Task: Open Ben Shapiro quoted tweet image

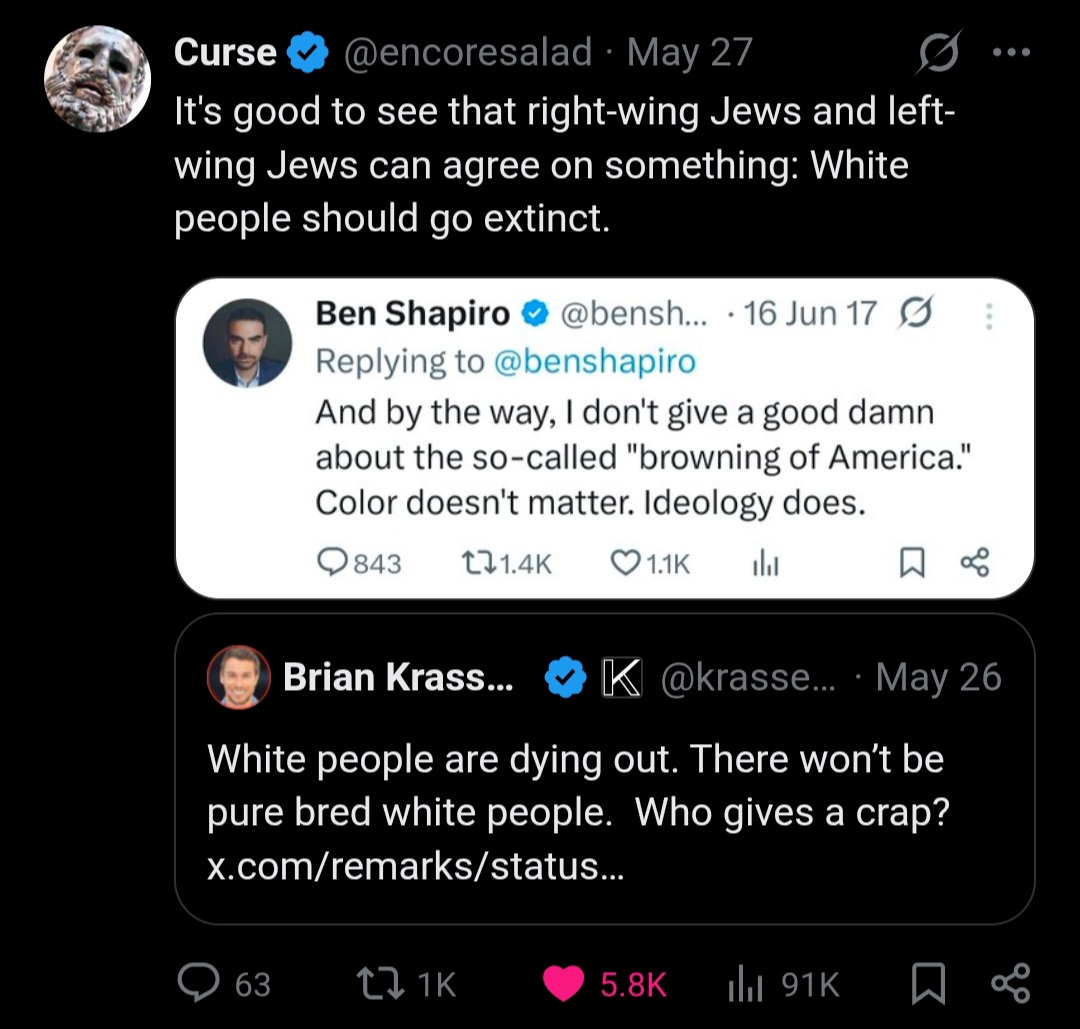Action: tap(605, 438)
